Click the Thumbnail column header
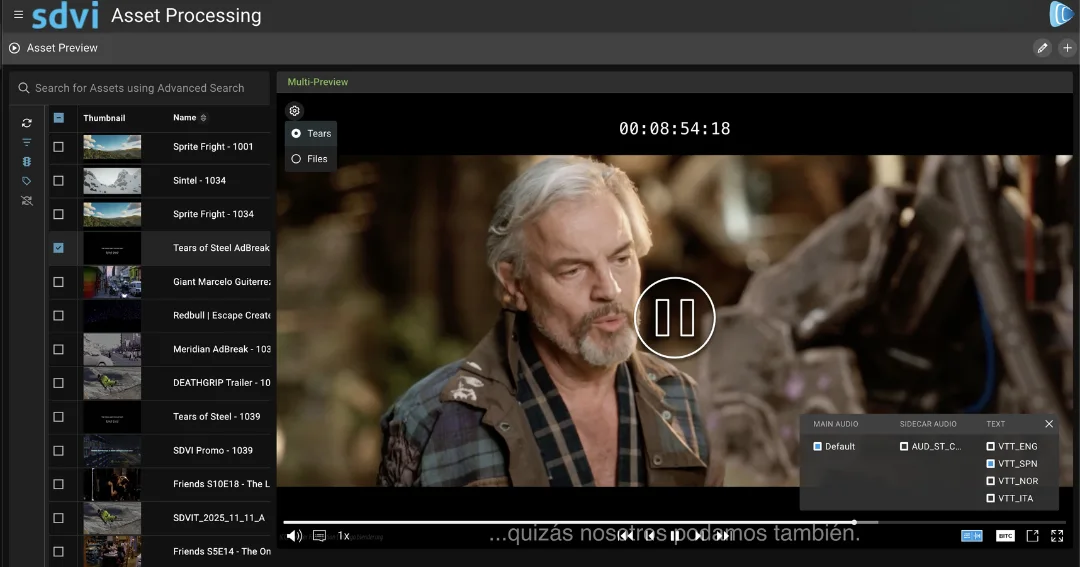1080x567 pixels. [104, 118]
